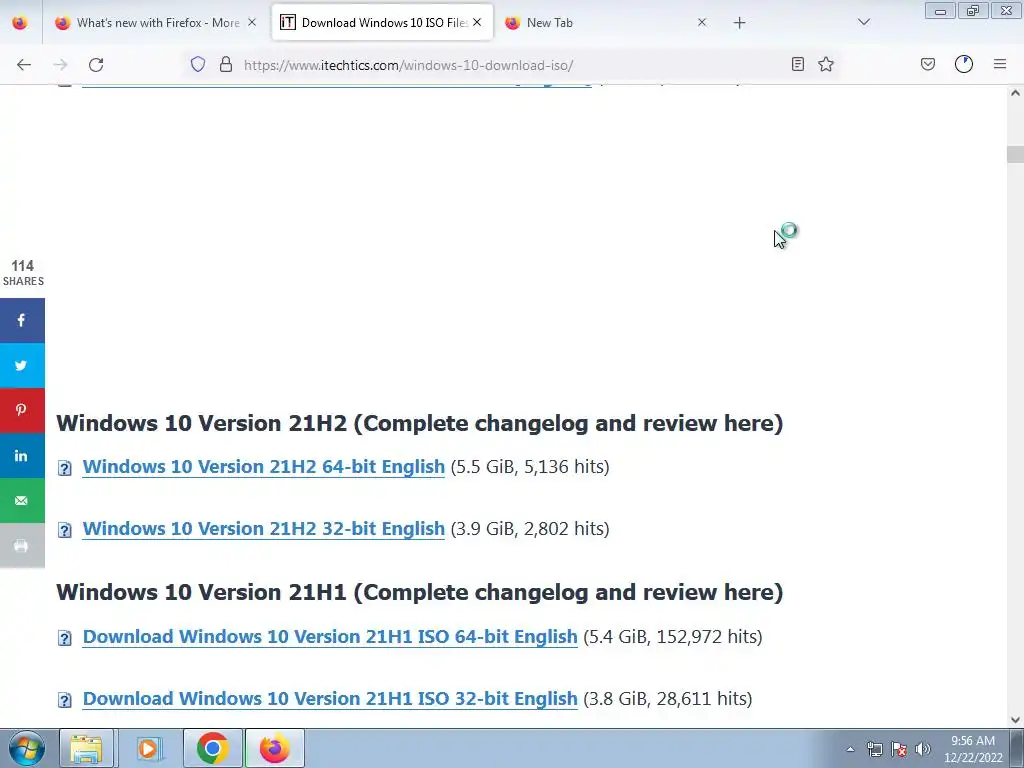Open Action Center flag icon
Screen dimensions: 1024x768
(x=899, y=749)
